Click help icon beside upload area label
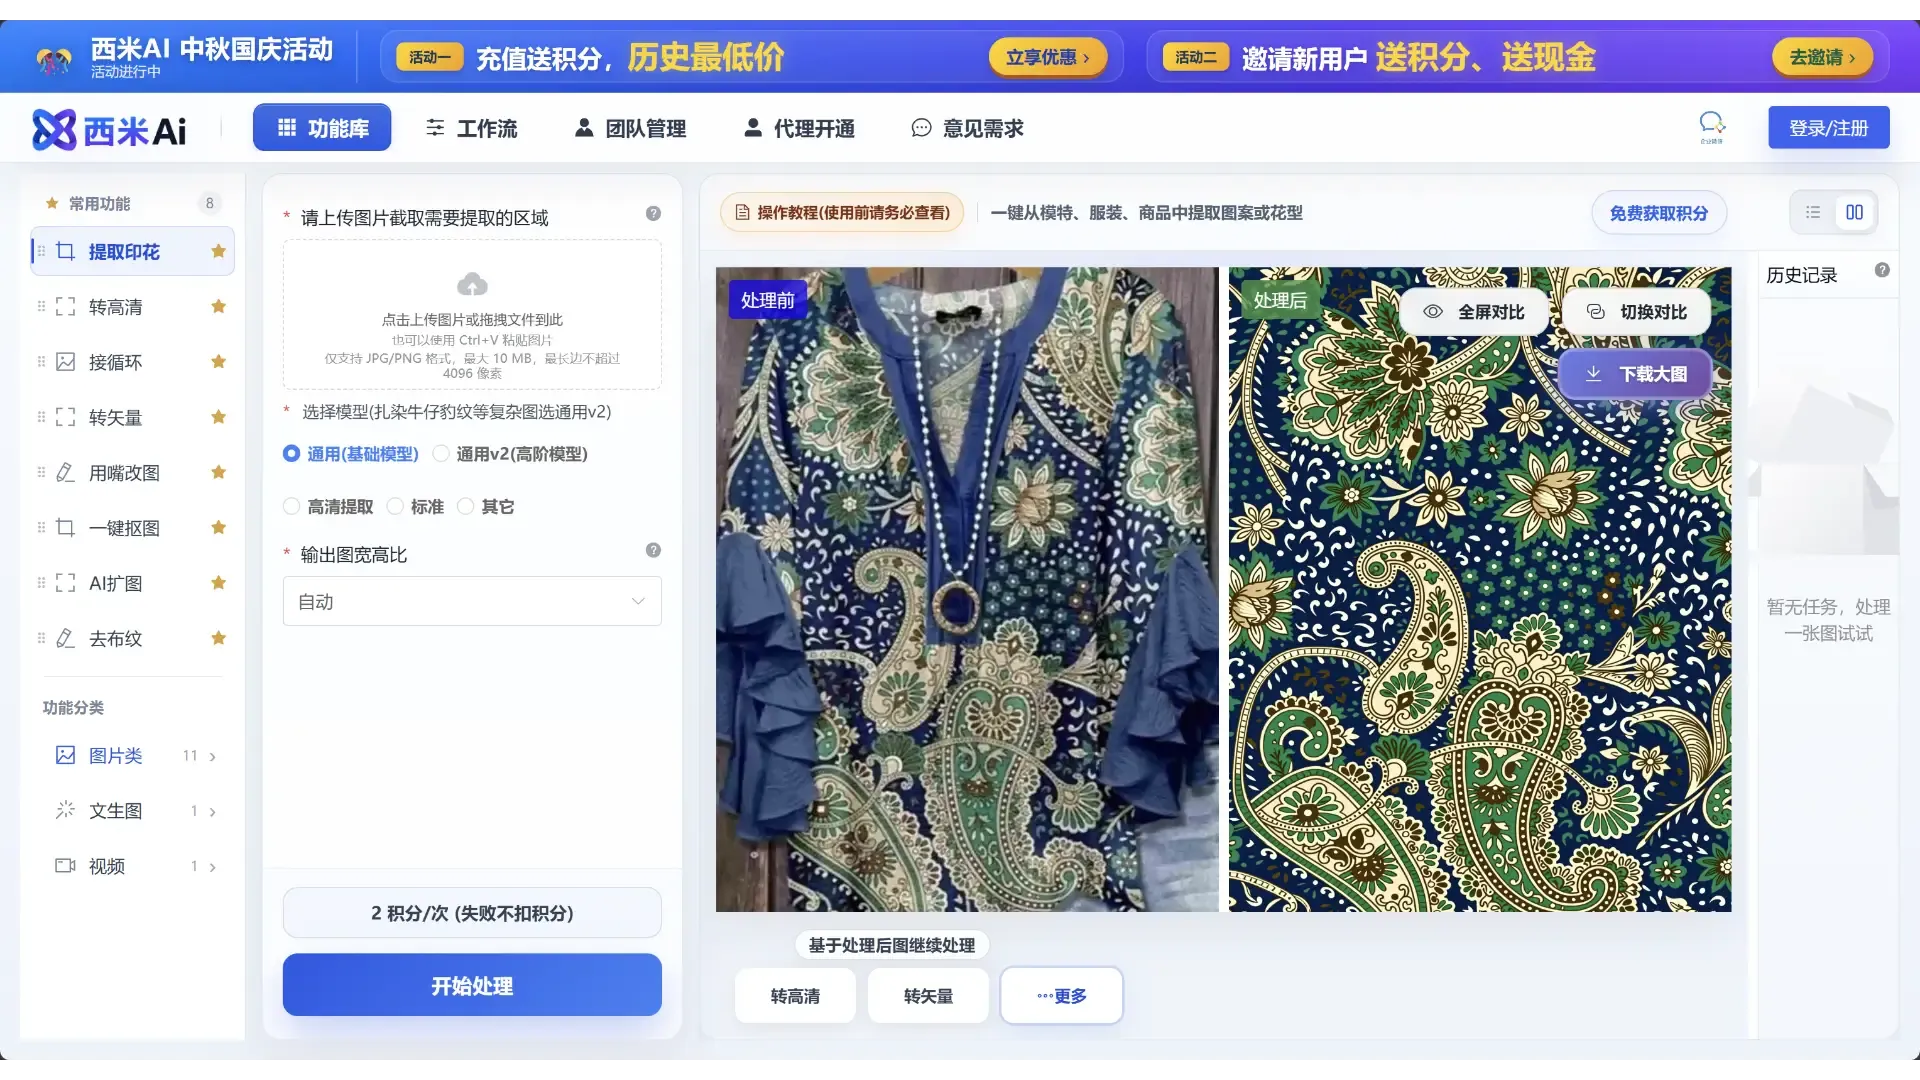Screen dimensions: 1920x1080 click(x=653, y=213)
